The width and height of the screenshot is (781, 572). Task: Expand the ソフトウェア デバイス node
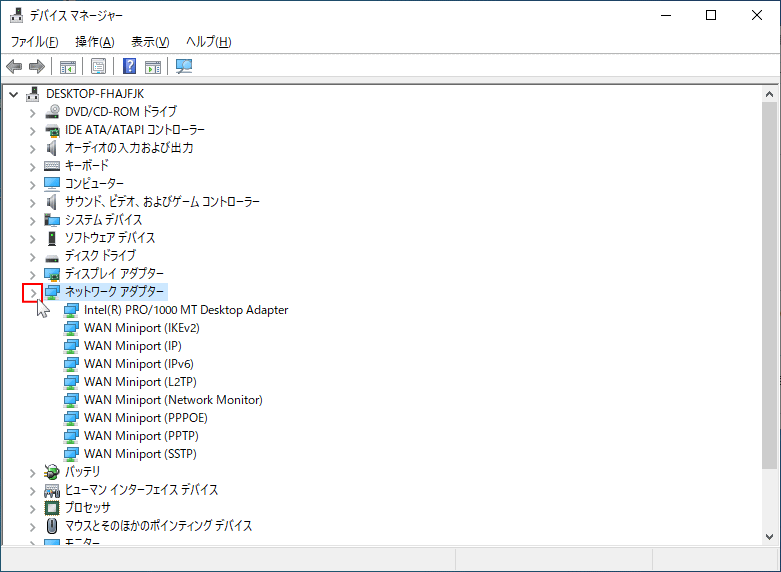pyautogui.click(x=33, y=239)
